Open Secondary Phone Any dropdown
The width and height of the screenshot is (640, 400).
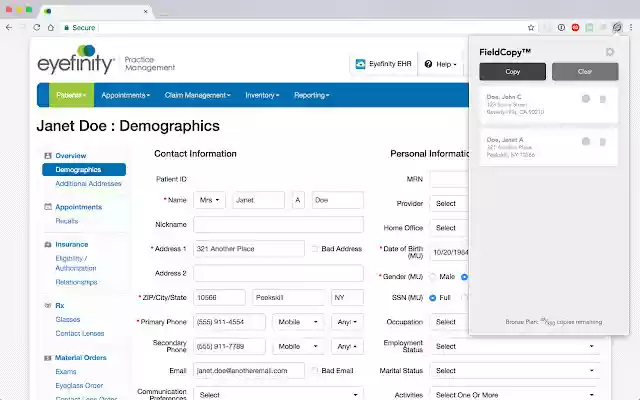(347, 346)
